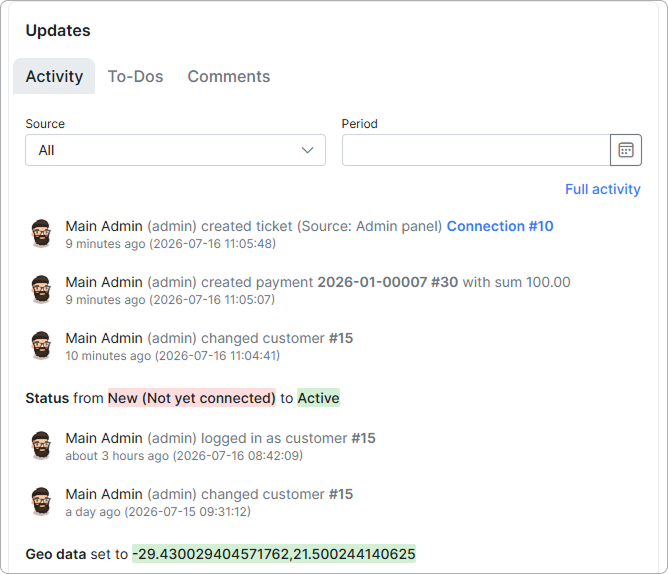Click avatar beside logged in as customer entry

pos(41,445)
